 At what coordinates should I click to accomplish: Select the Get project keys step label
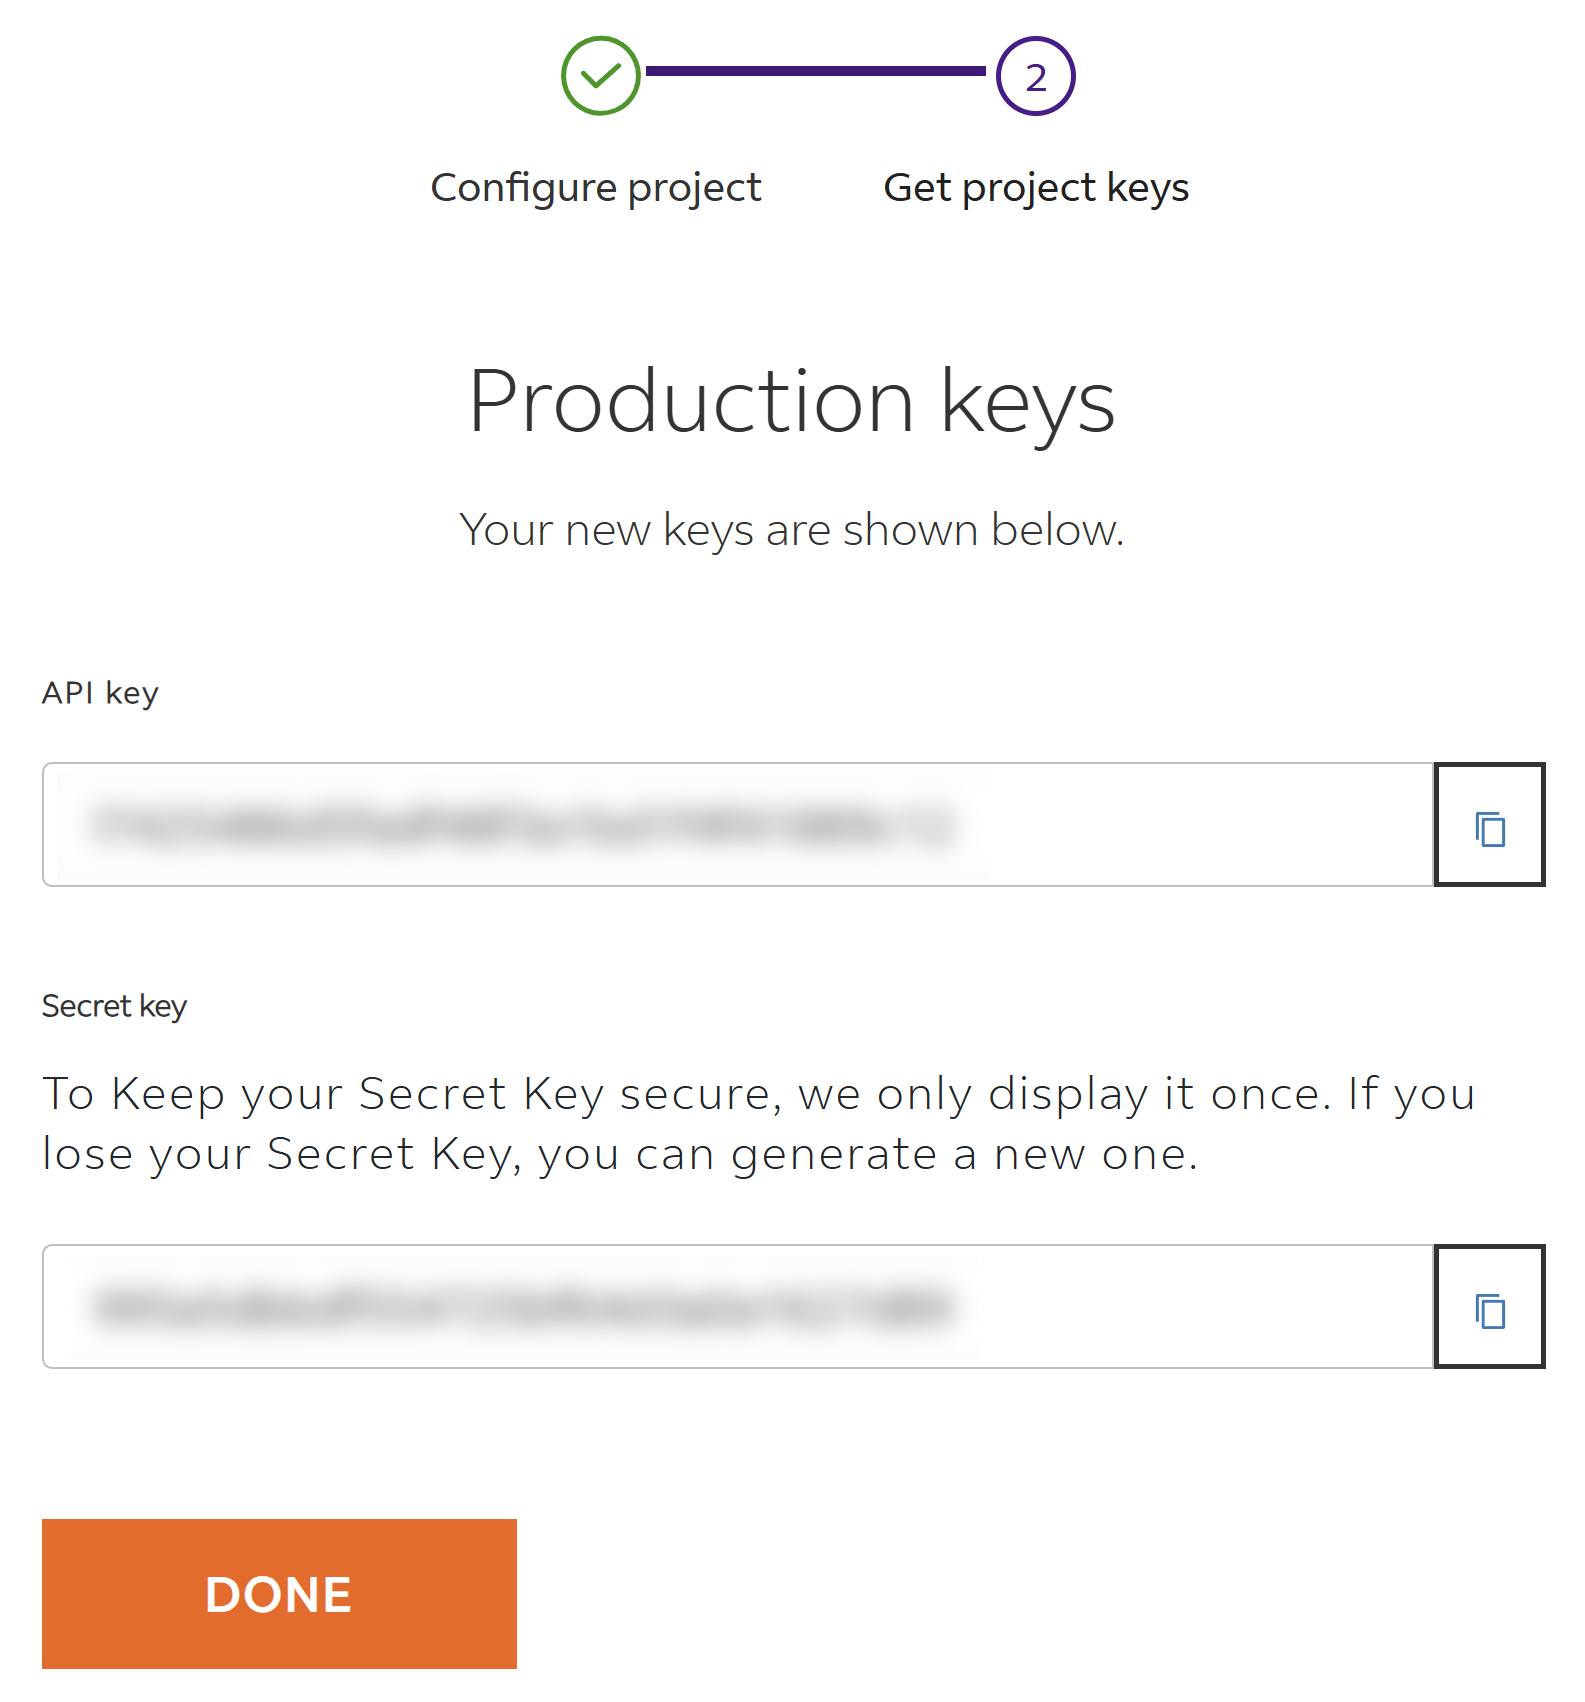point(1036,189)
